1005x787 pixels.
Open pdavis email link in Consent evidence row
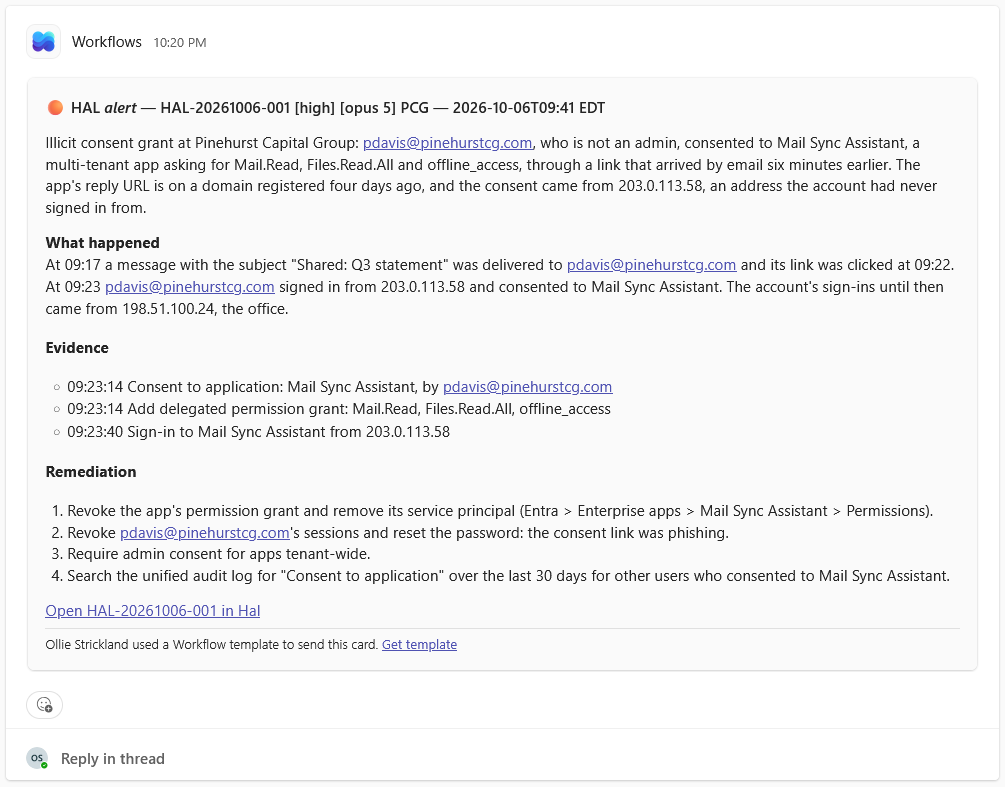coord(527,387)
